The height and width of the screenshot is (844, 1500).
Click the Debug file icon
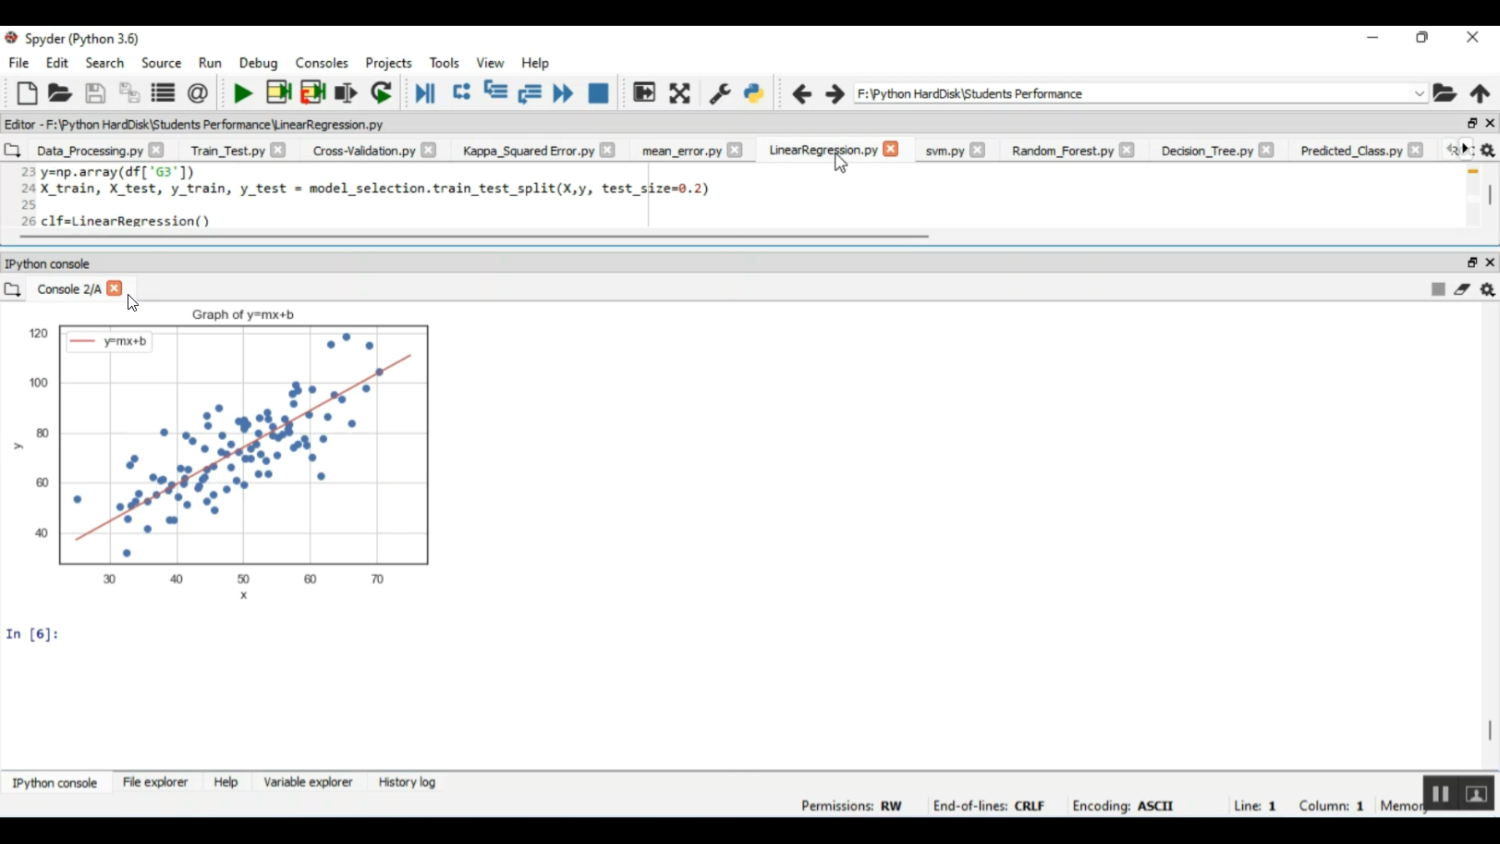(x=425, y=94)
